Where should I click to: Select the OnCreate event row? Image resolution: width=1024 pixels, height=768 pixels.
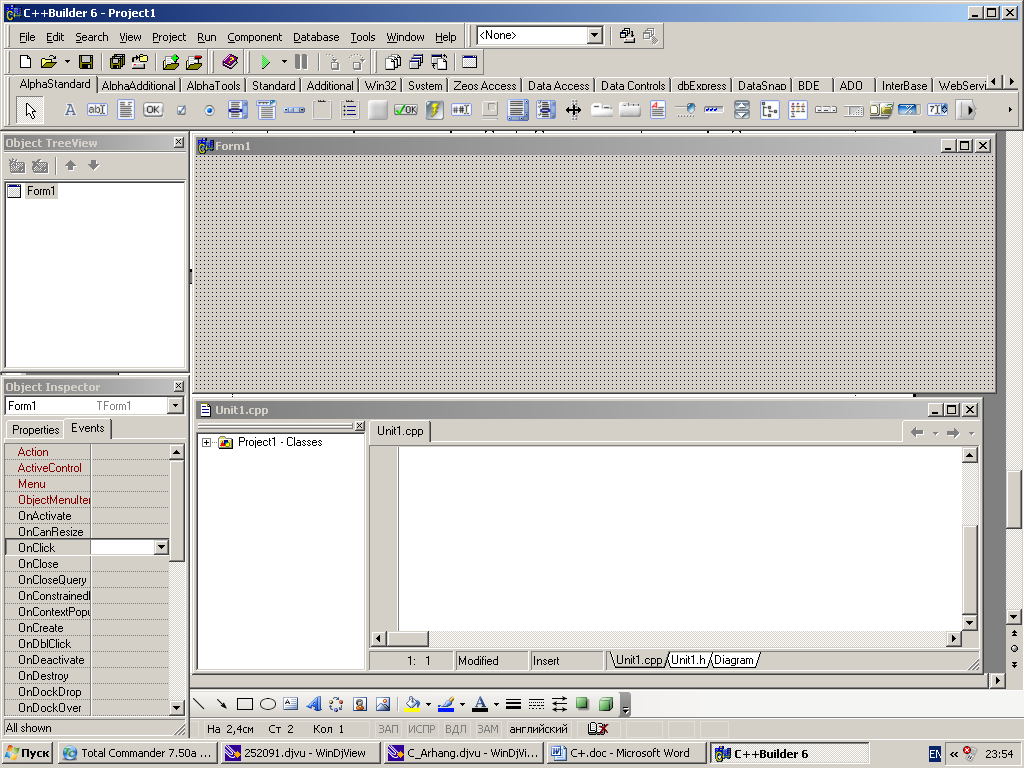pos(87,628)
